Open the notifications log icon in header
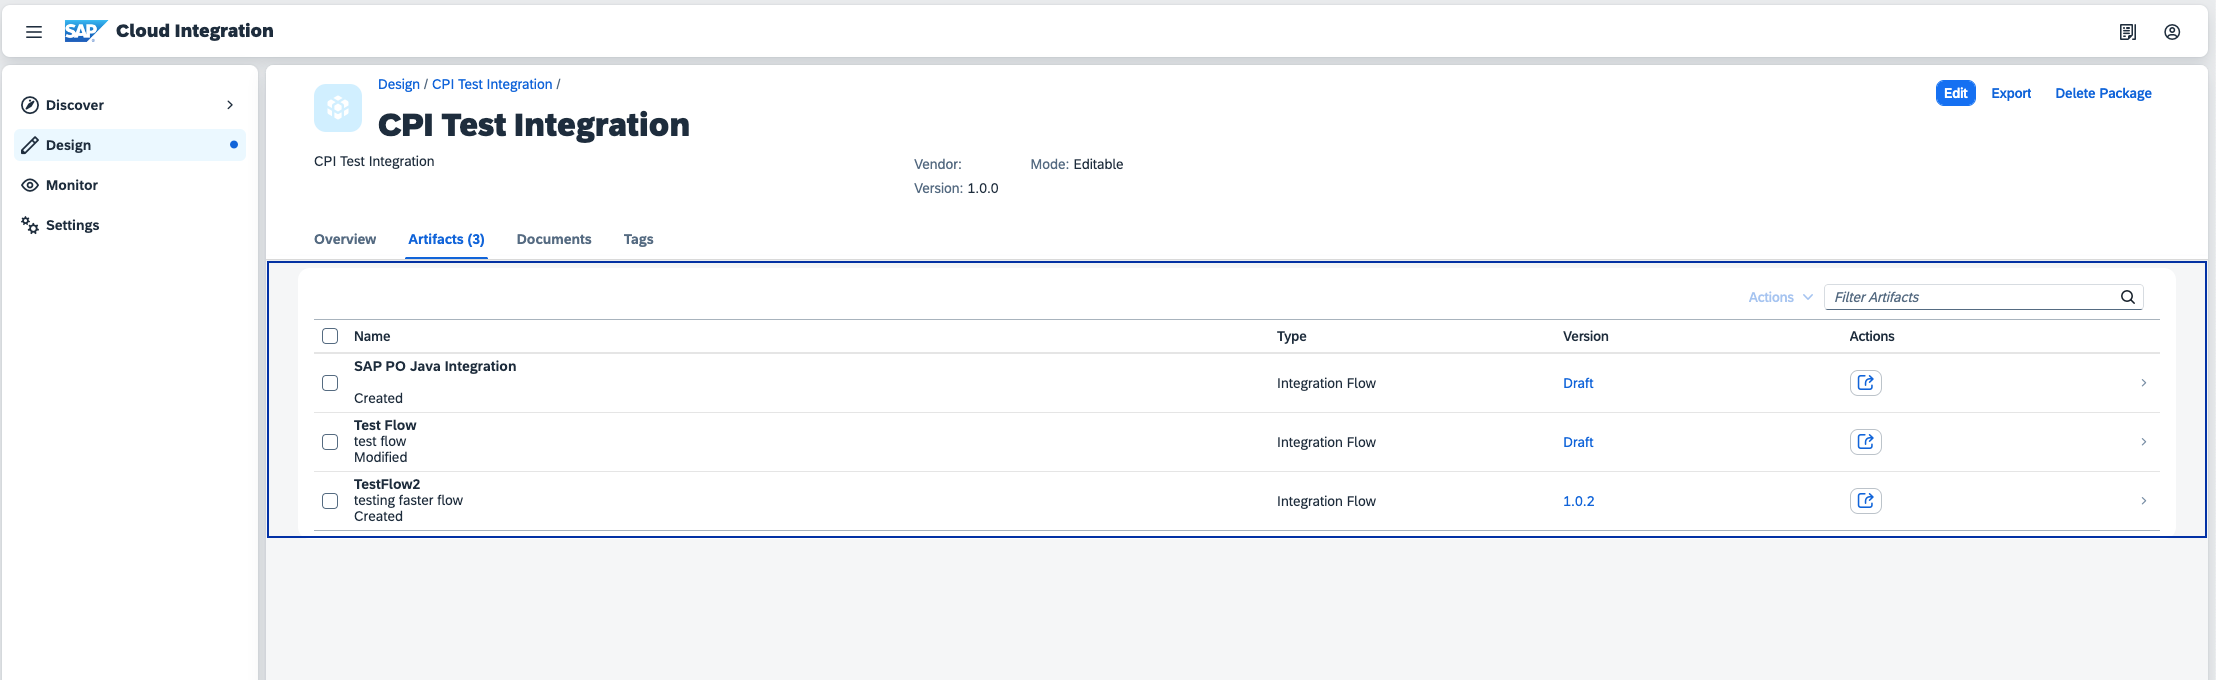Screen dimensions: 2216x680 tap(2127, 32)
